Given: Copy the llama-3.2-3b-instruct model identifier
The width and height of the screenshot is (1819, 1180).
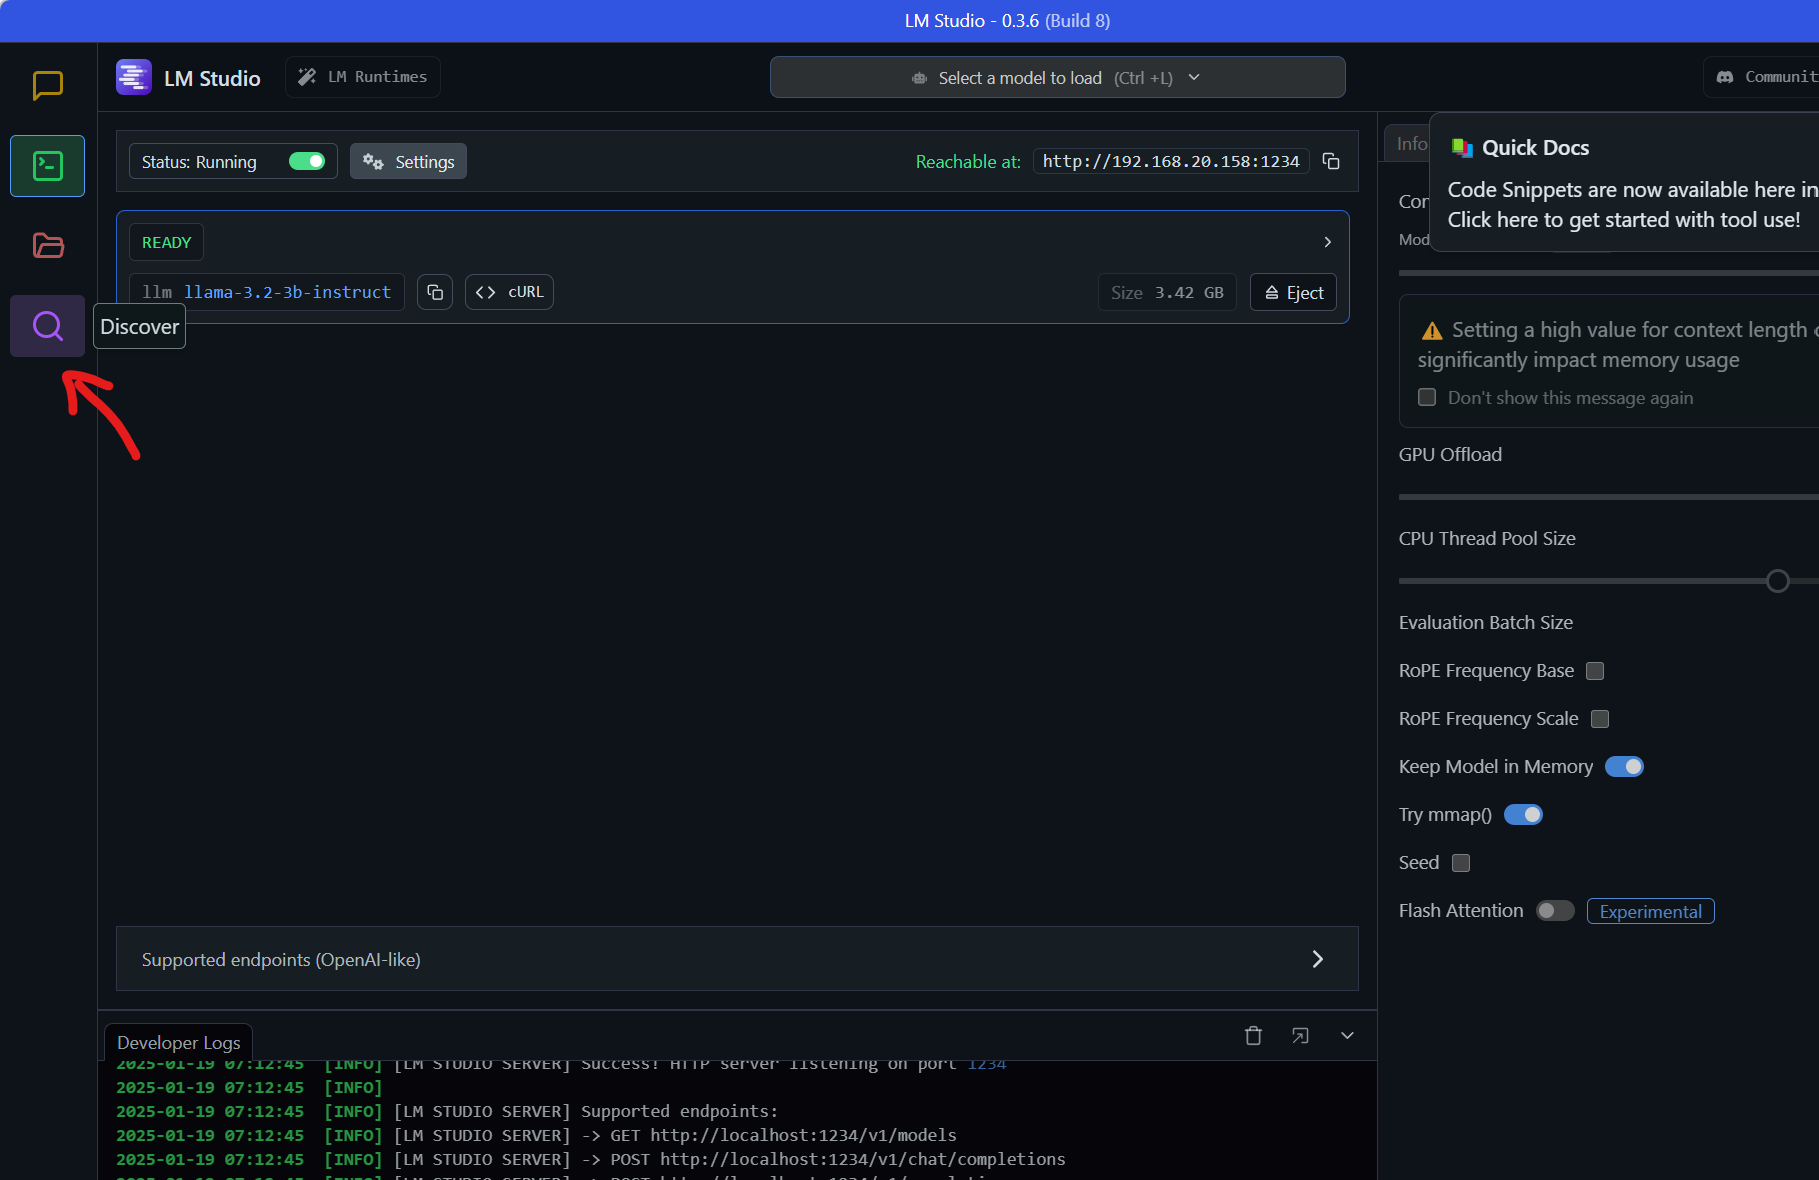Looking at the screenshot, I should [x=435, y=292].
